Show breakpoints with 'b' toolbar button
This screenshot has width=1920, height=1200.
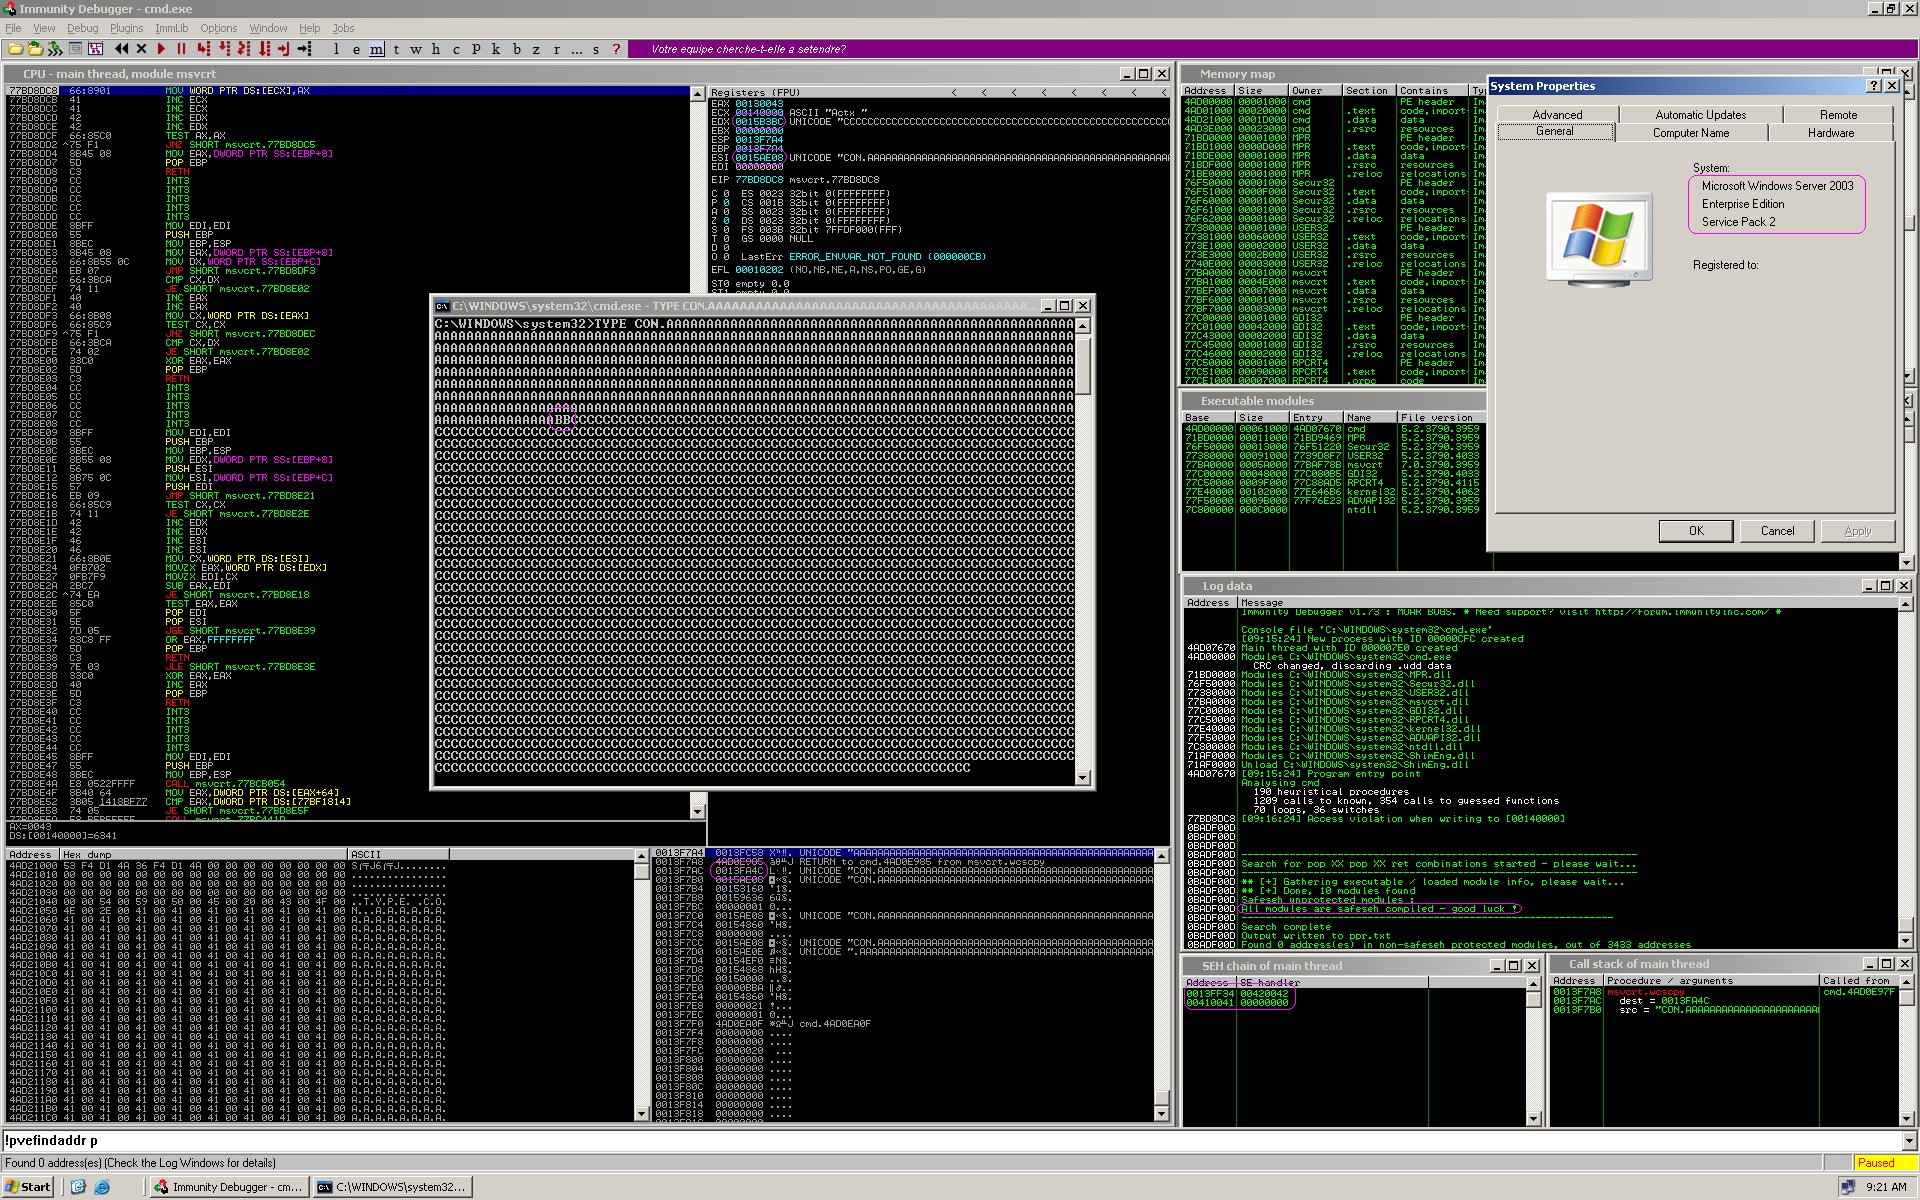pyautogui.click(x=516, y=48)
